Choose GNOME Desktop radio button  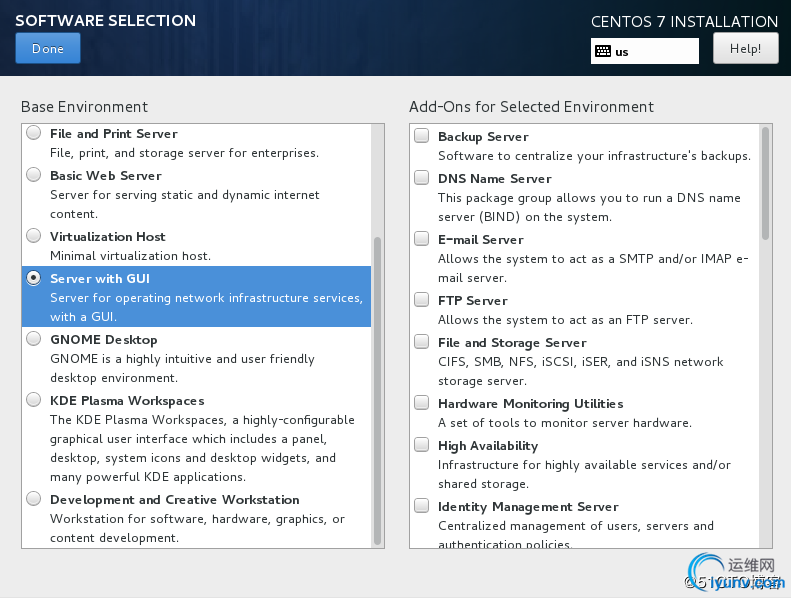pos(34,339)
